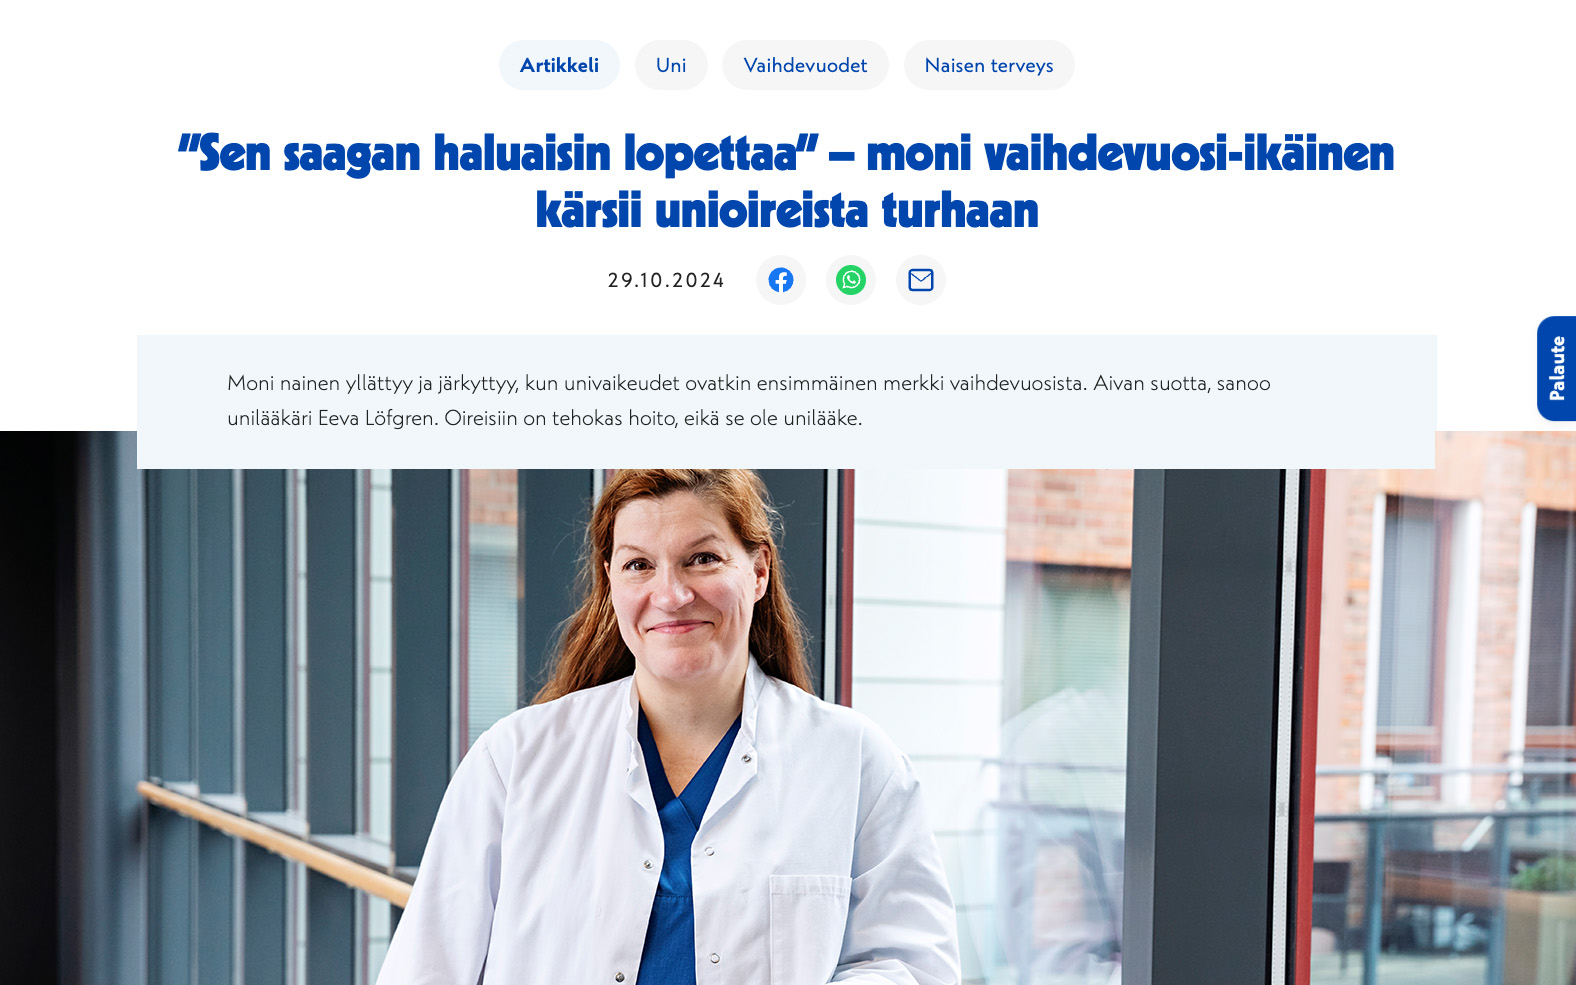Open the Naisen terveys topic tag
Screen dimensions: 1576x985
tap(989, 65)
